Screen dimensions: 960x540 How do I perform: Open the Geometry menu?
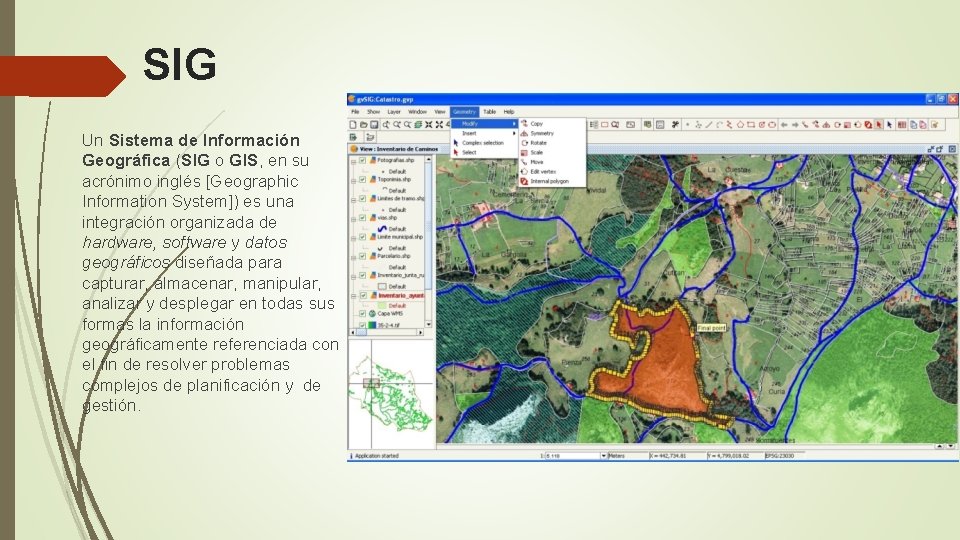[x=464, y=112]
